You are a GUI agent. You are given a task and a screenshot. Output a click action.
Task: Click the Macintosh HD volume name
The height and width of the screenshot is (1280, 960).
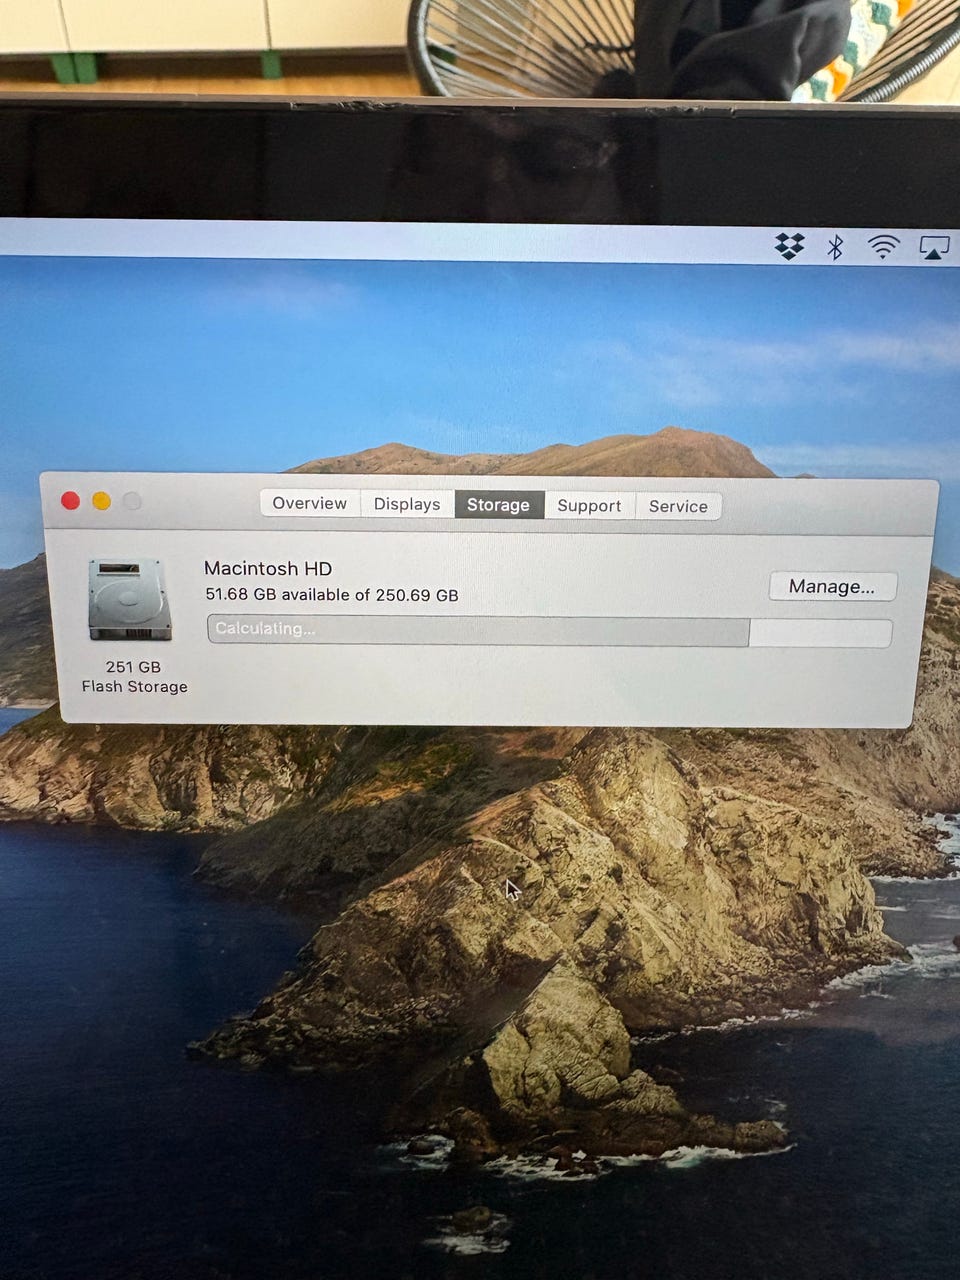pyautogui.click(x=268, y=568)
